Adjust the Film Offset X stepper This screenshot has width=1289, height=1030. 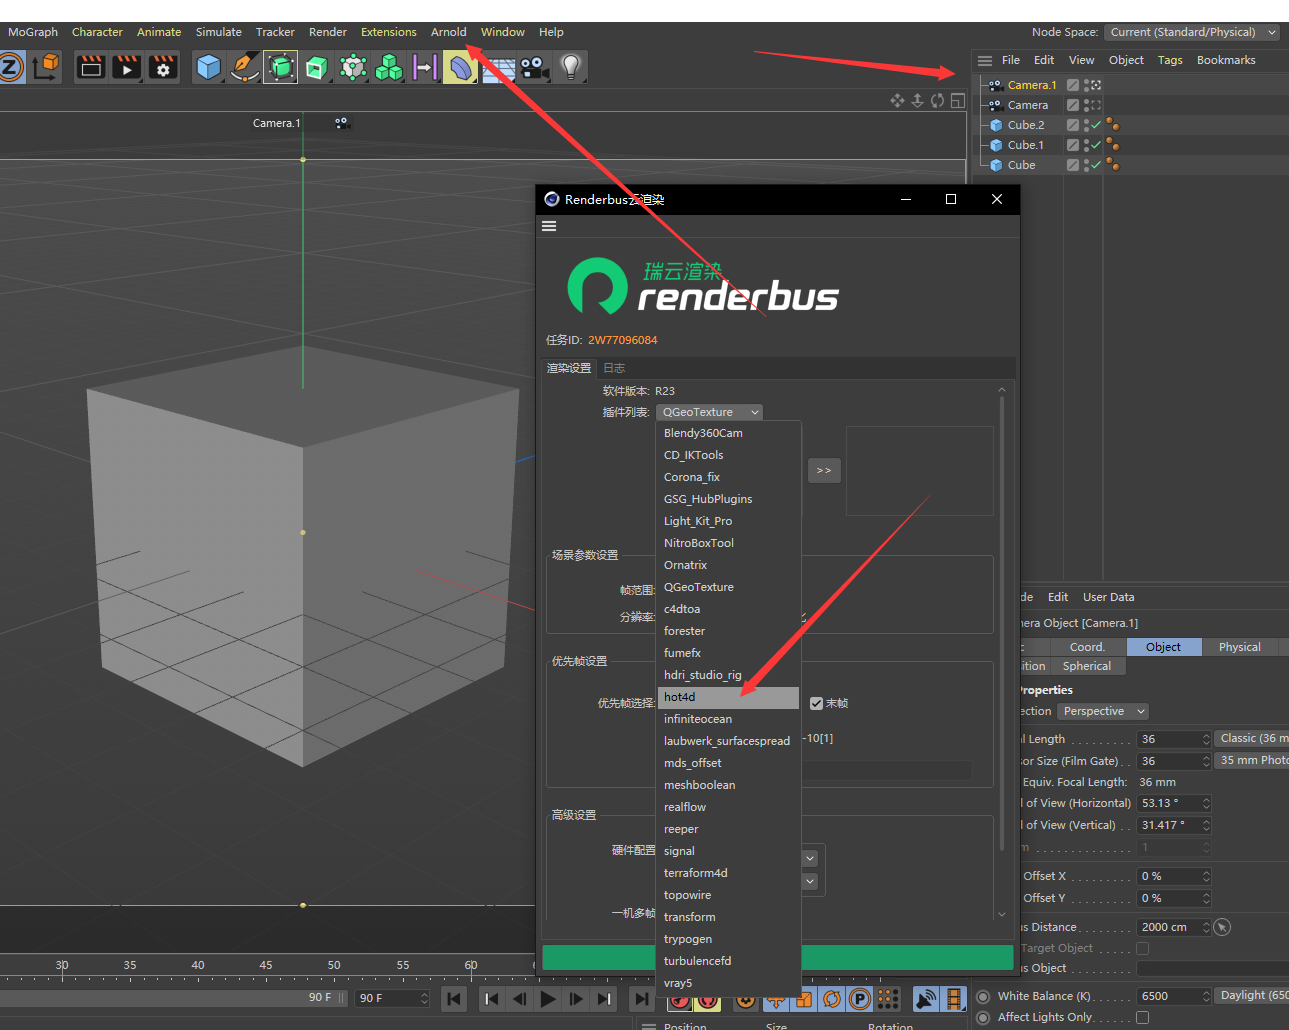1206,876
